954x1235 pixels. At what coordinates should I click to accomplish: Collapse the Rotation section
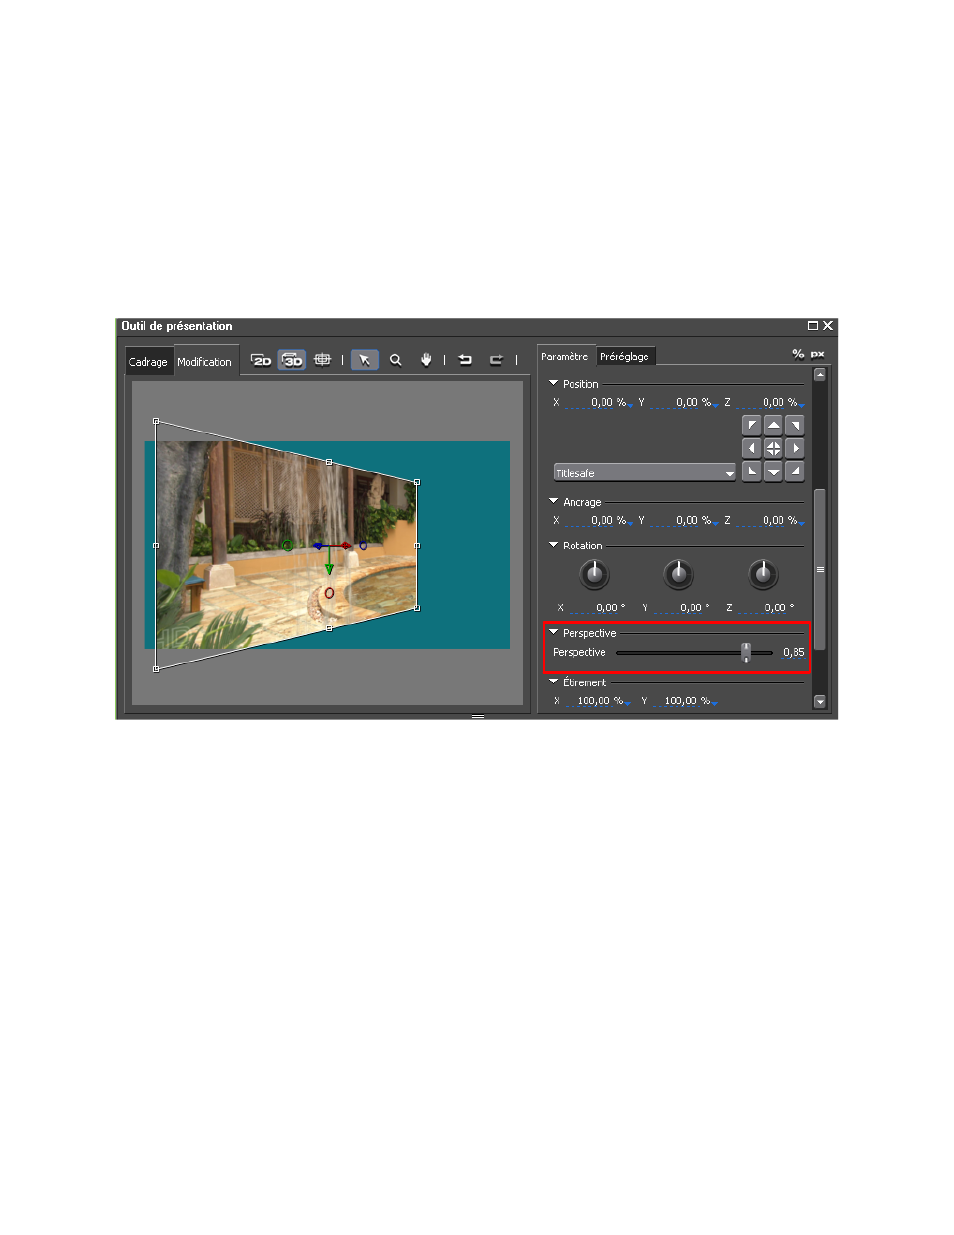[x=553, y=545]
